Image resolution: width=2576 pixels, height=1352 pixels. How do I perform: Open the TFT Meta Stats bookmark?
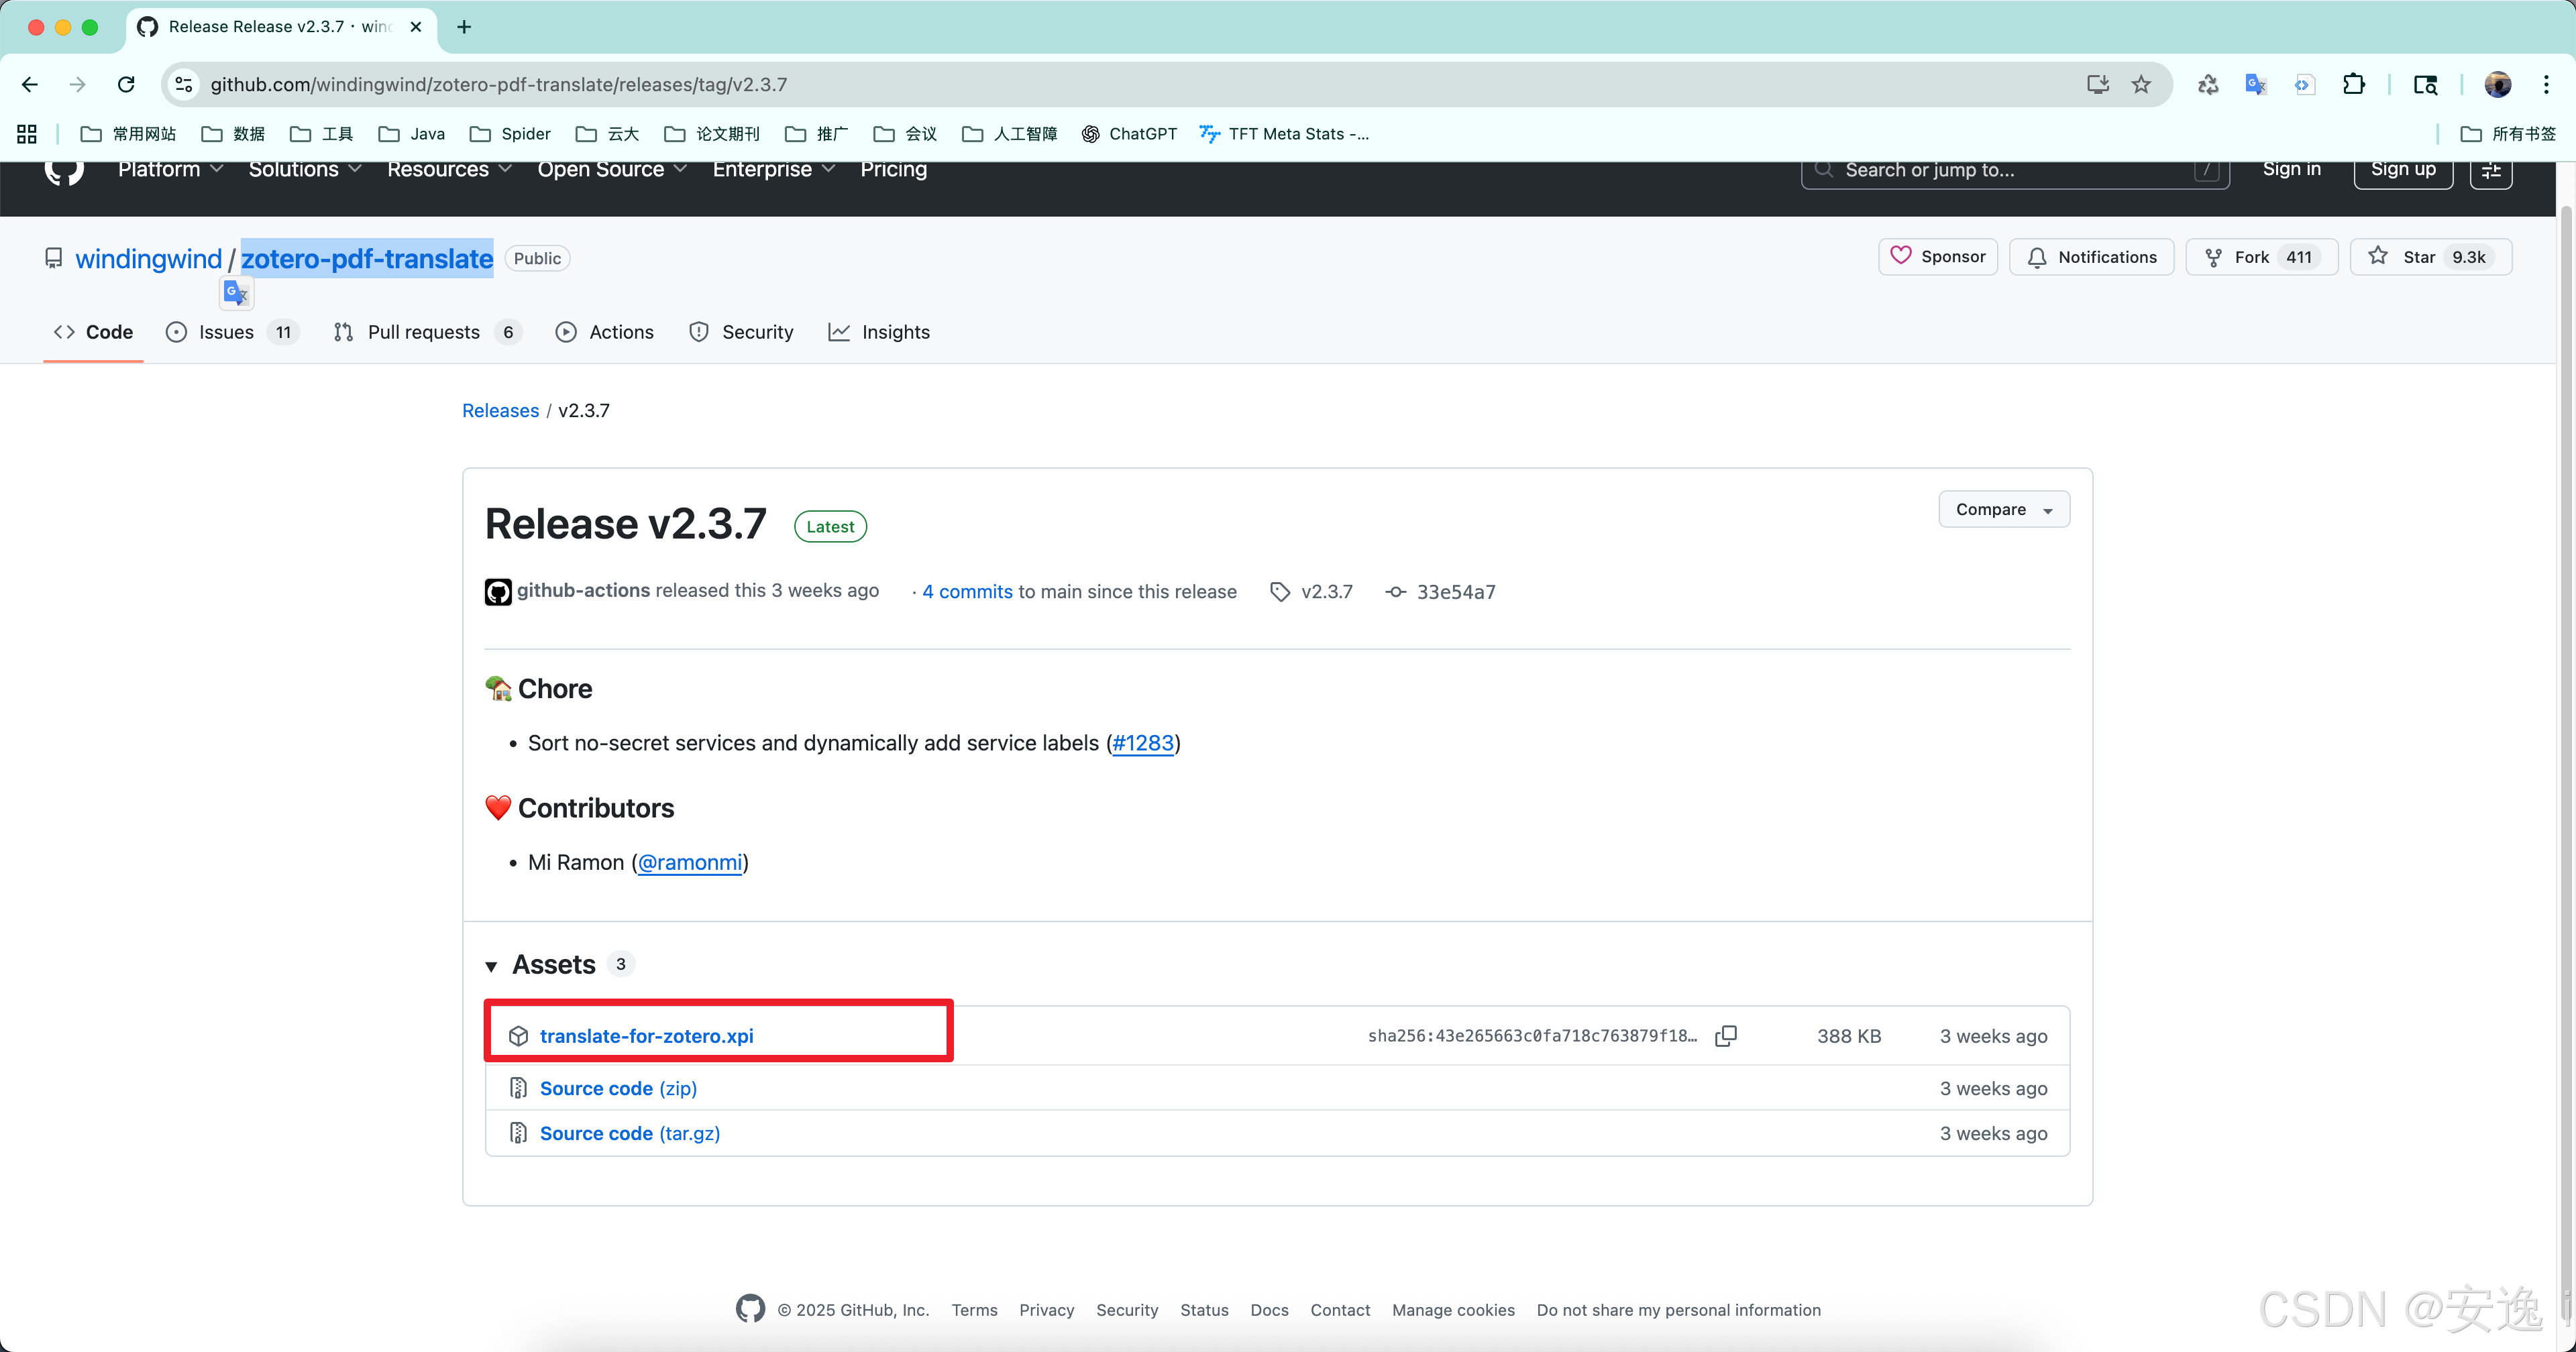1285,134
